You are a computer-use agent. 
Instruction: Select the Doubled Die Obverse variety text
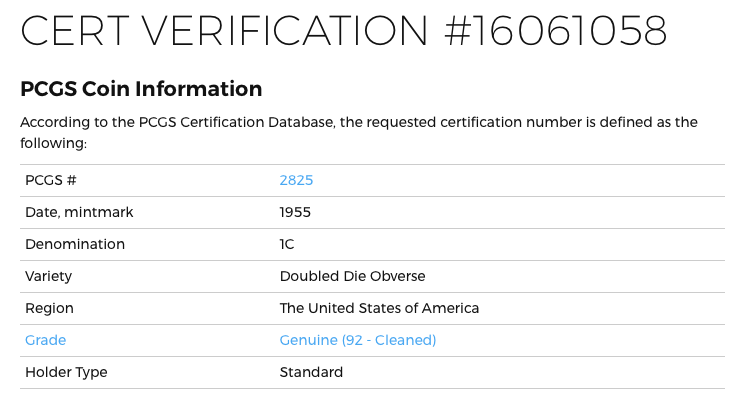[x=352, y=276]
